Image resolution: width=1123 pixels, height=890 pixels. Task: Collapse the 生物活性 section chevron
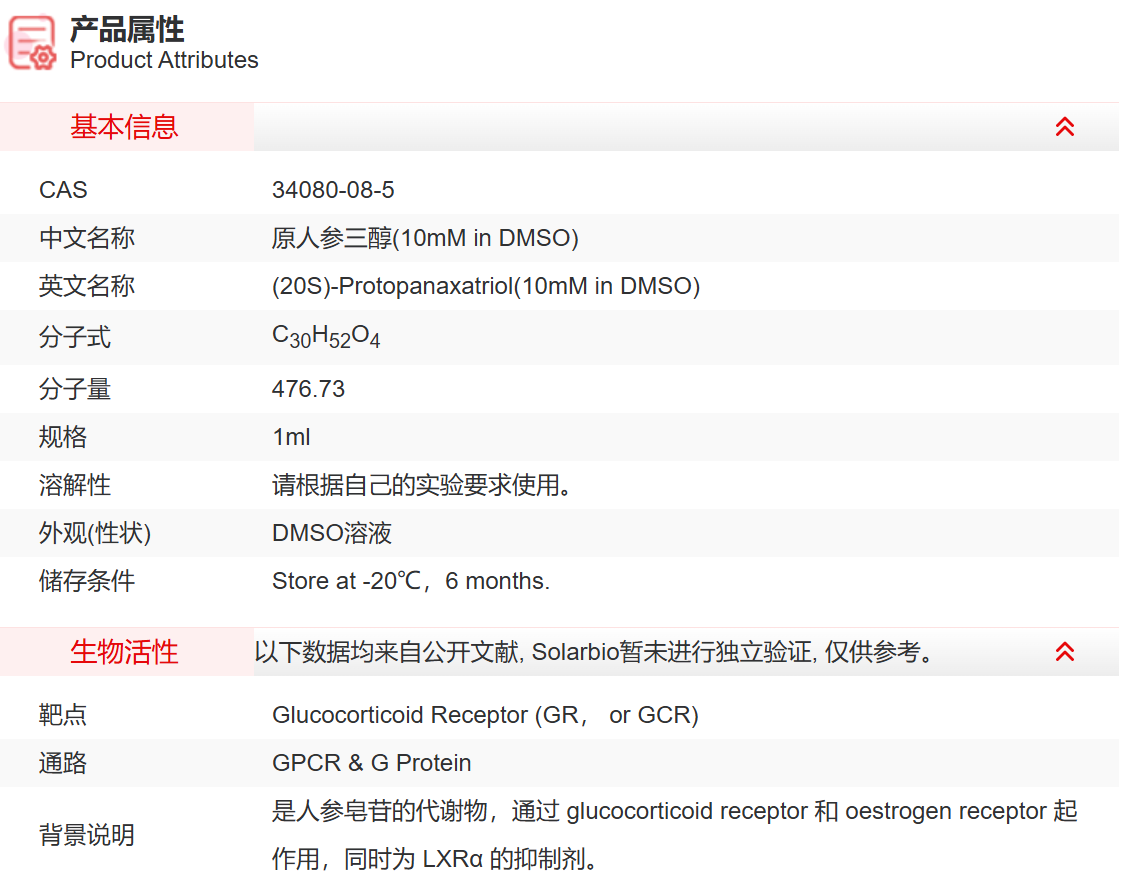coord(1064,652)
